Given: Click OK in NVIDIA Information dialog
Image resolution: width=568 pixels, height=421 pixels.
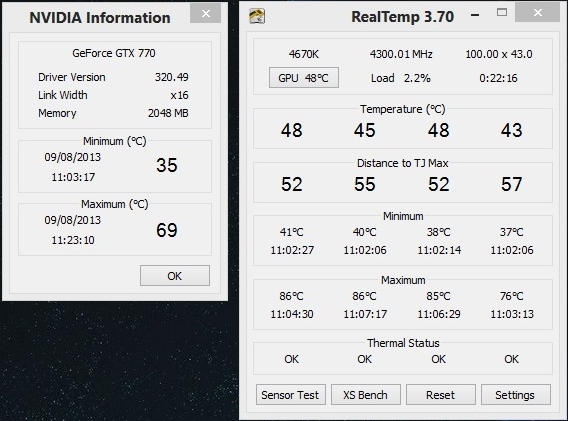Looking at the screenshot, I should [x=175, y=276].
